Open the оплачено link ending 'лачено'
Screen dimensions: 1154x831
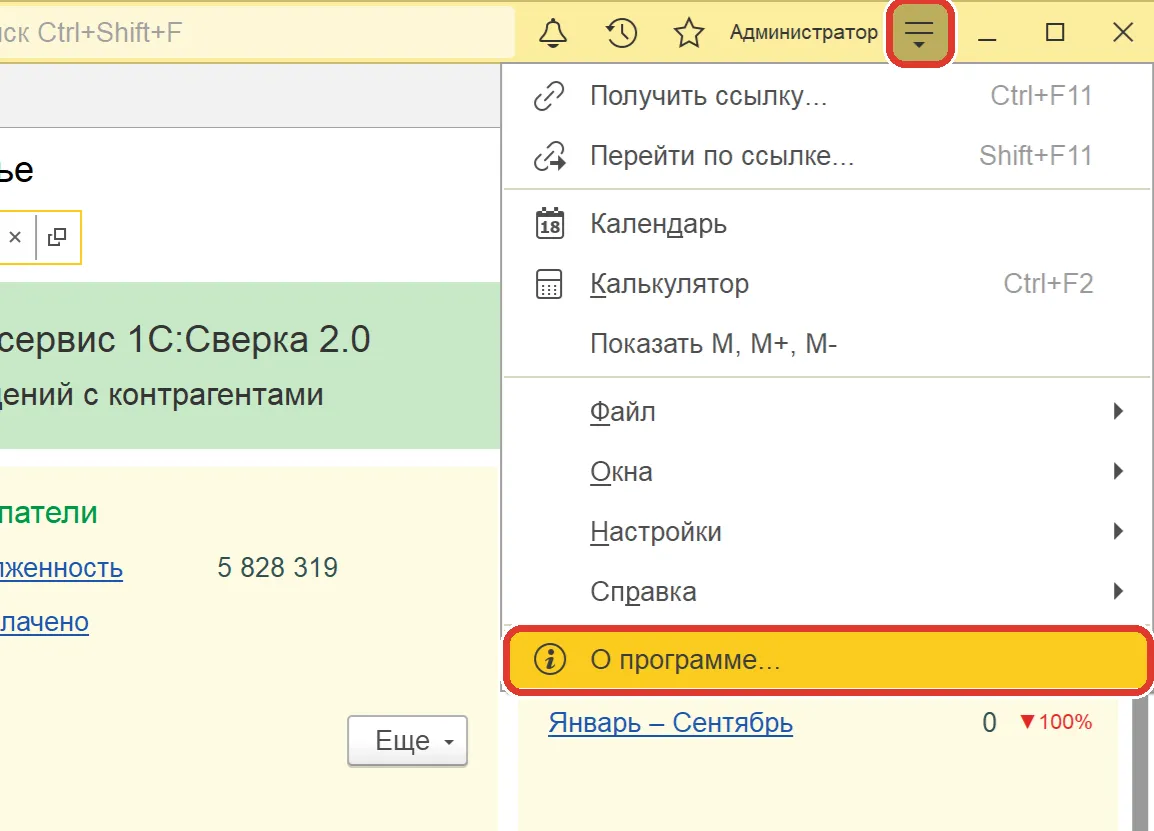tap(44, 622)
